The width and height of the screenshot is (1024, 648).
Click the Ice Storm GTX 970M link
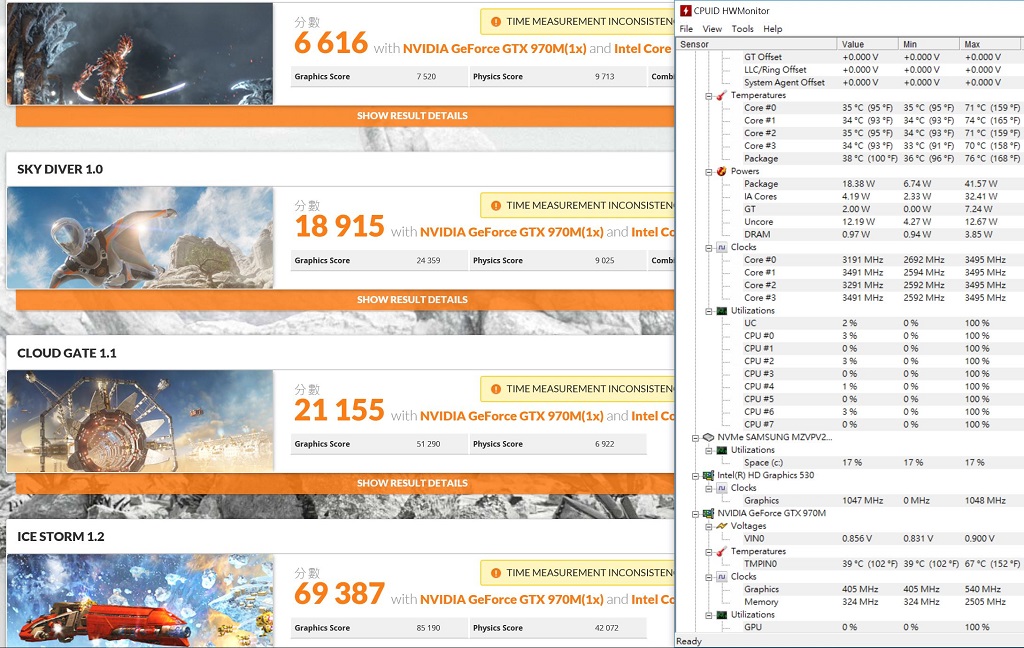pos(511,600)
